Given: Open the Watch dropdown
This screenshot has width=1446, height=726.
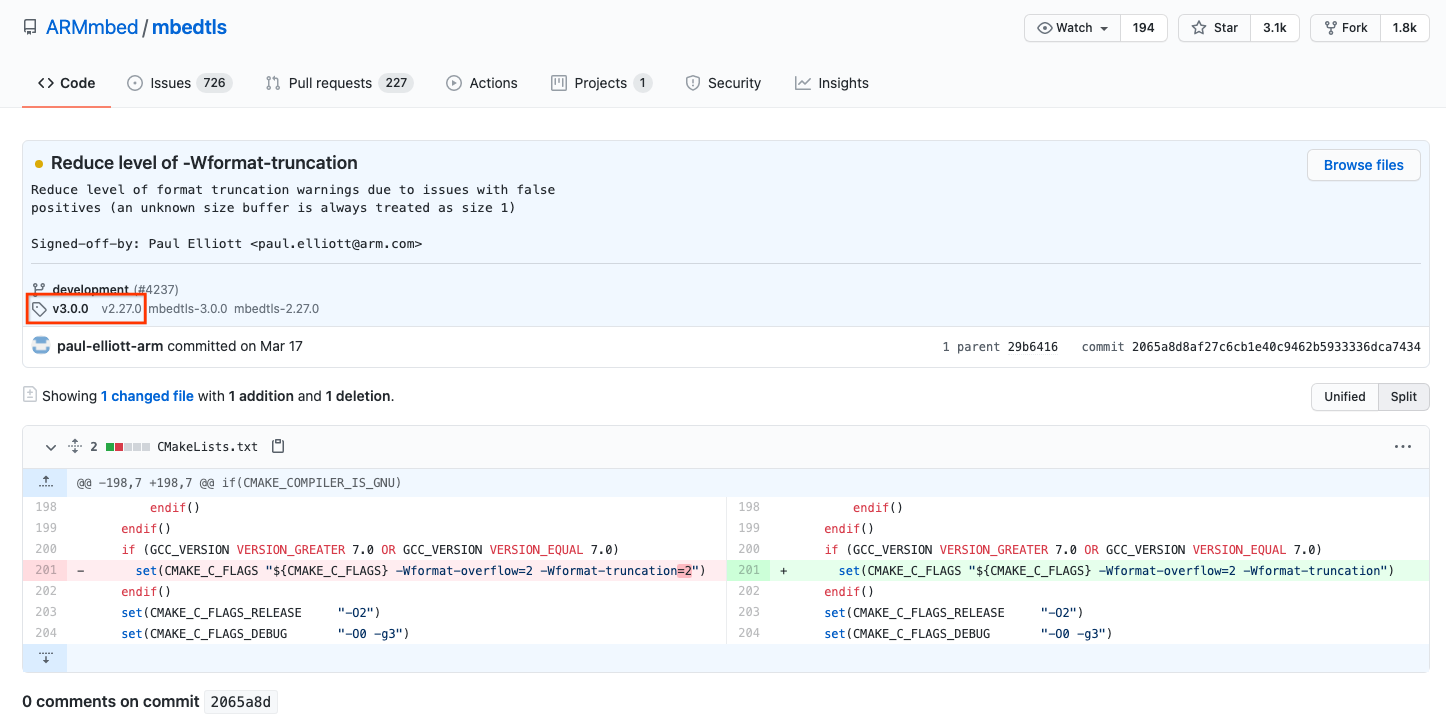Looking at the screenshot, I should pyautogui.click(x=1071, y=27).
